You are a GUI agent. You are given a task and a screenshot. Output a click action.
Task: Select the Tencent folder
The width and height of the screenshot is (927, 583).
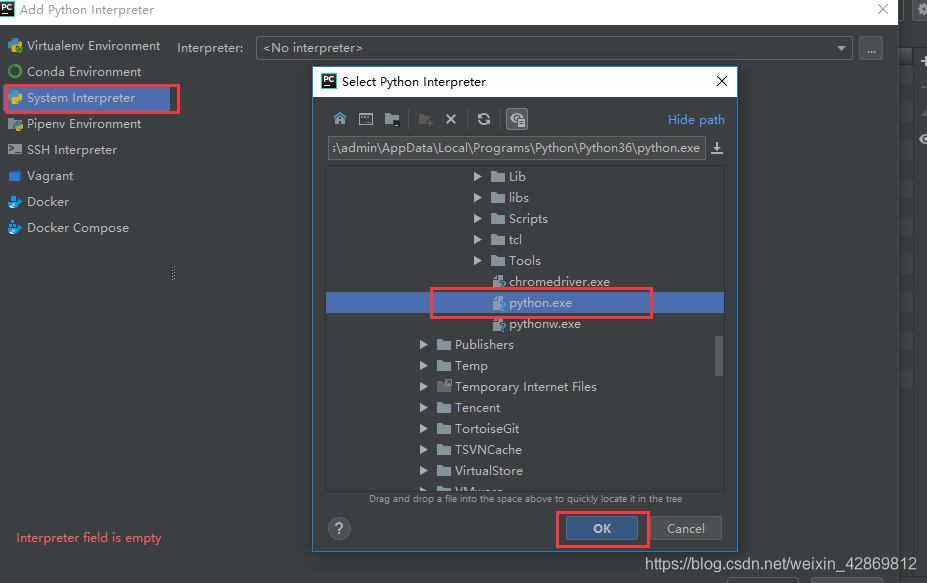click(468, 407)
